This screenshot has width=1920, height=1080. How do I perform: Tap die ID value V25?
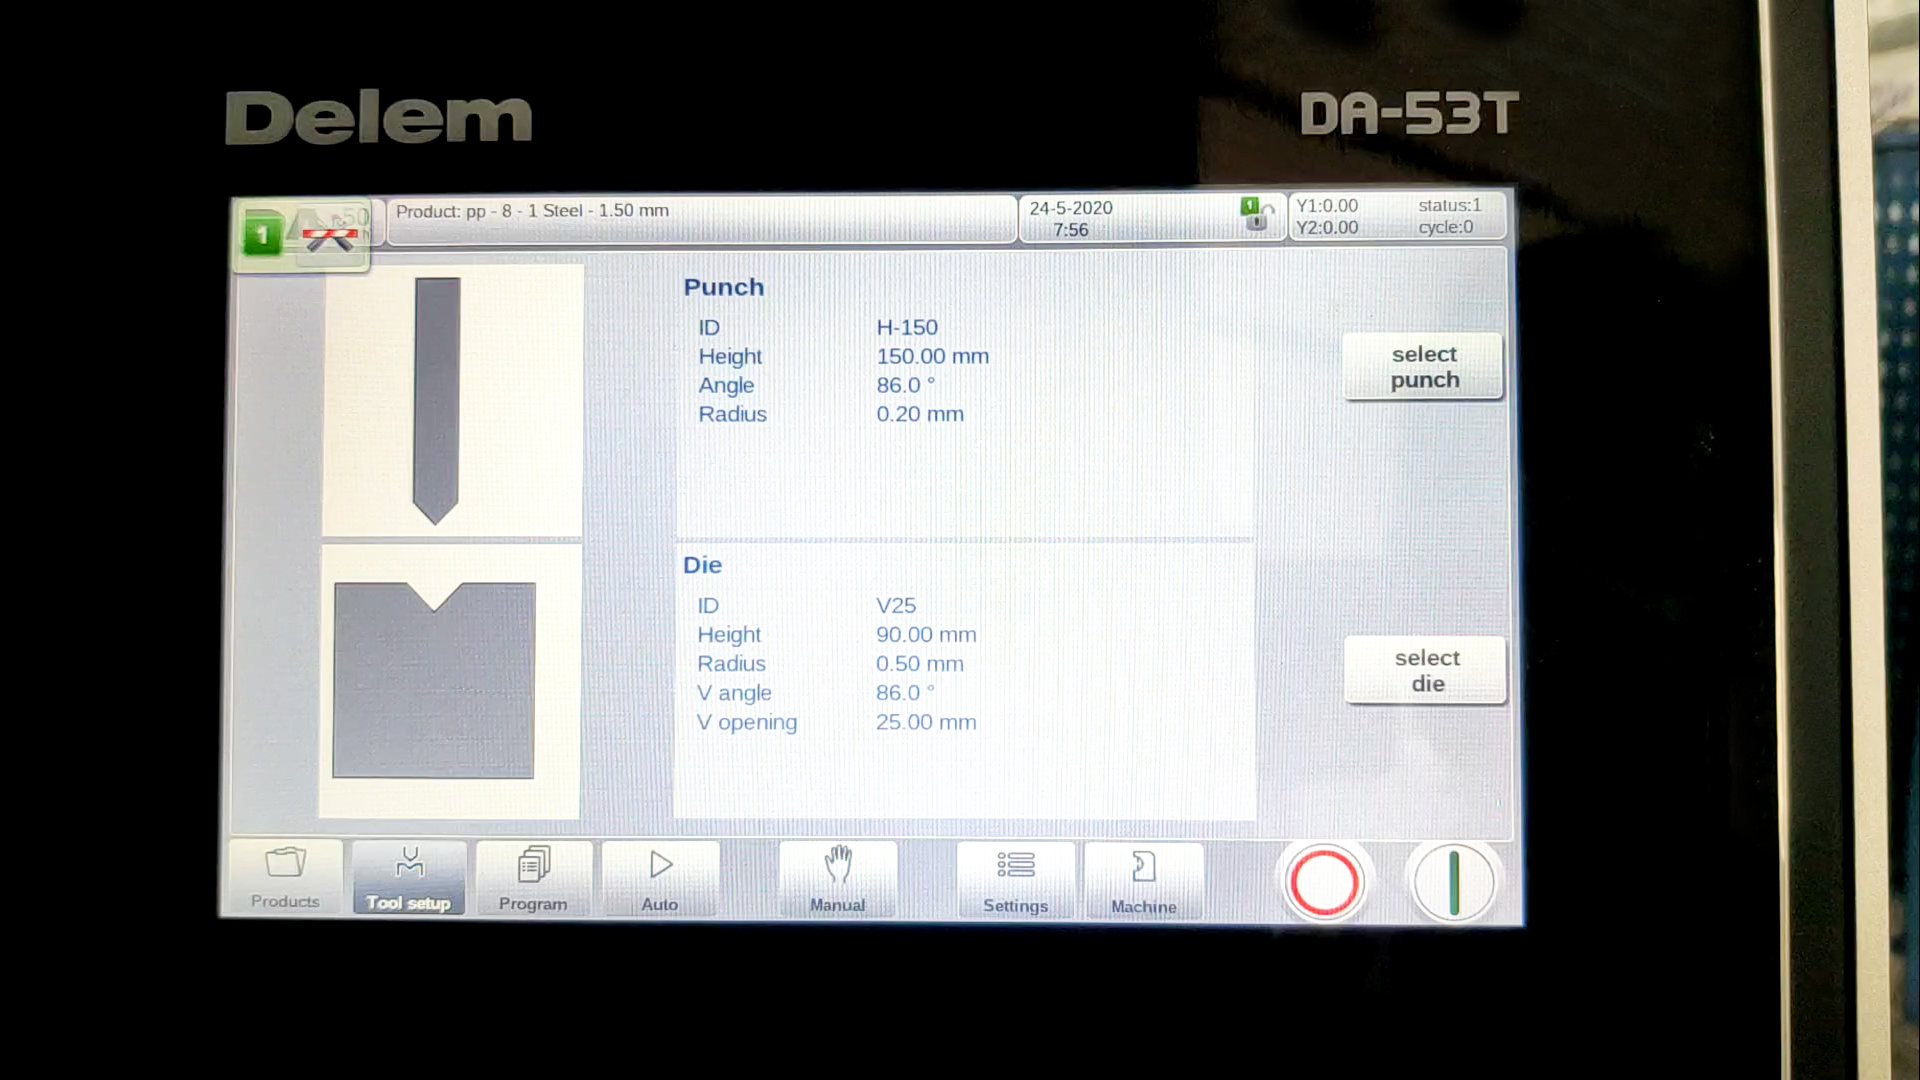(x=896, y=606)
